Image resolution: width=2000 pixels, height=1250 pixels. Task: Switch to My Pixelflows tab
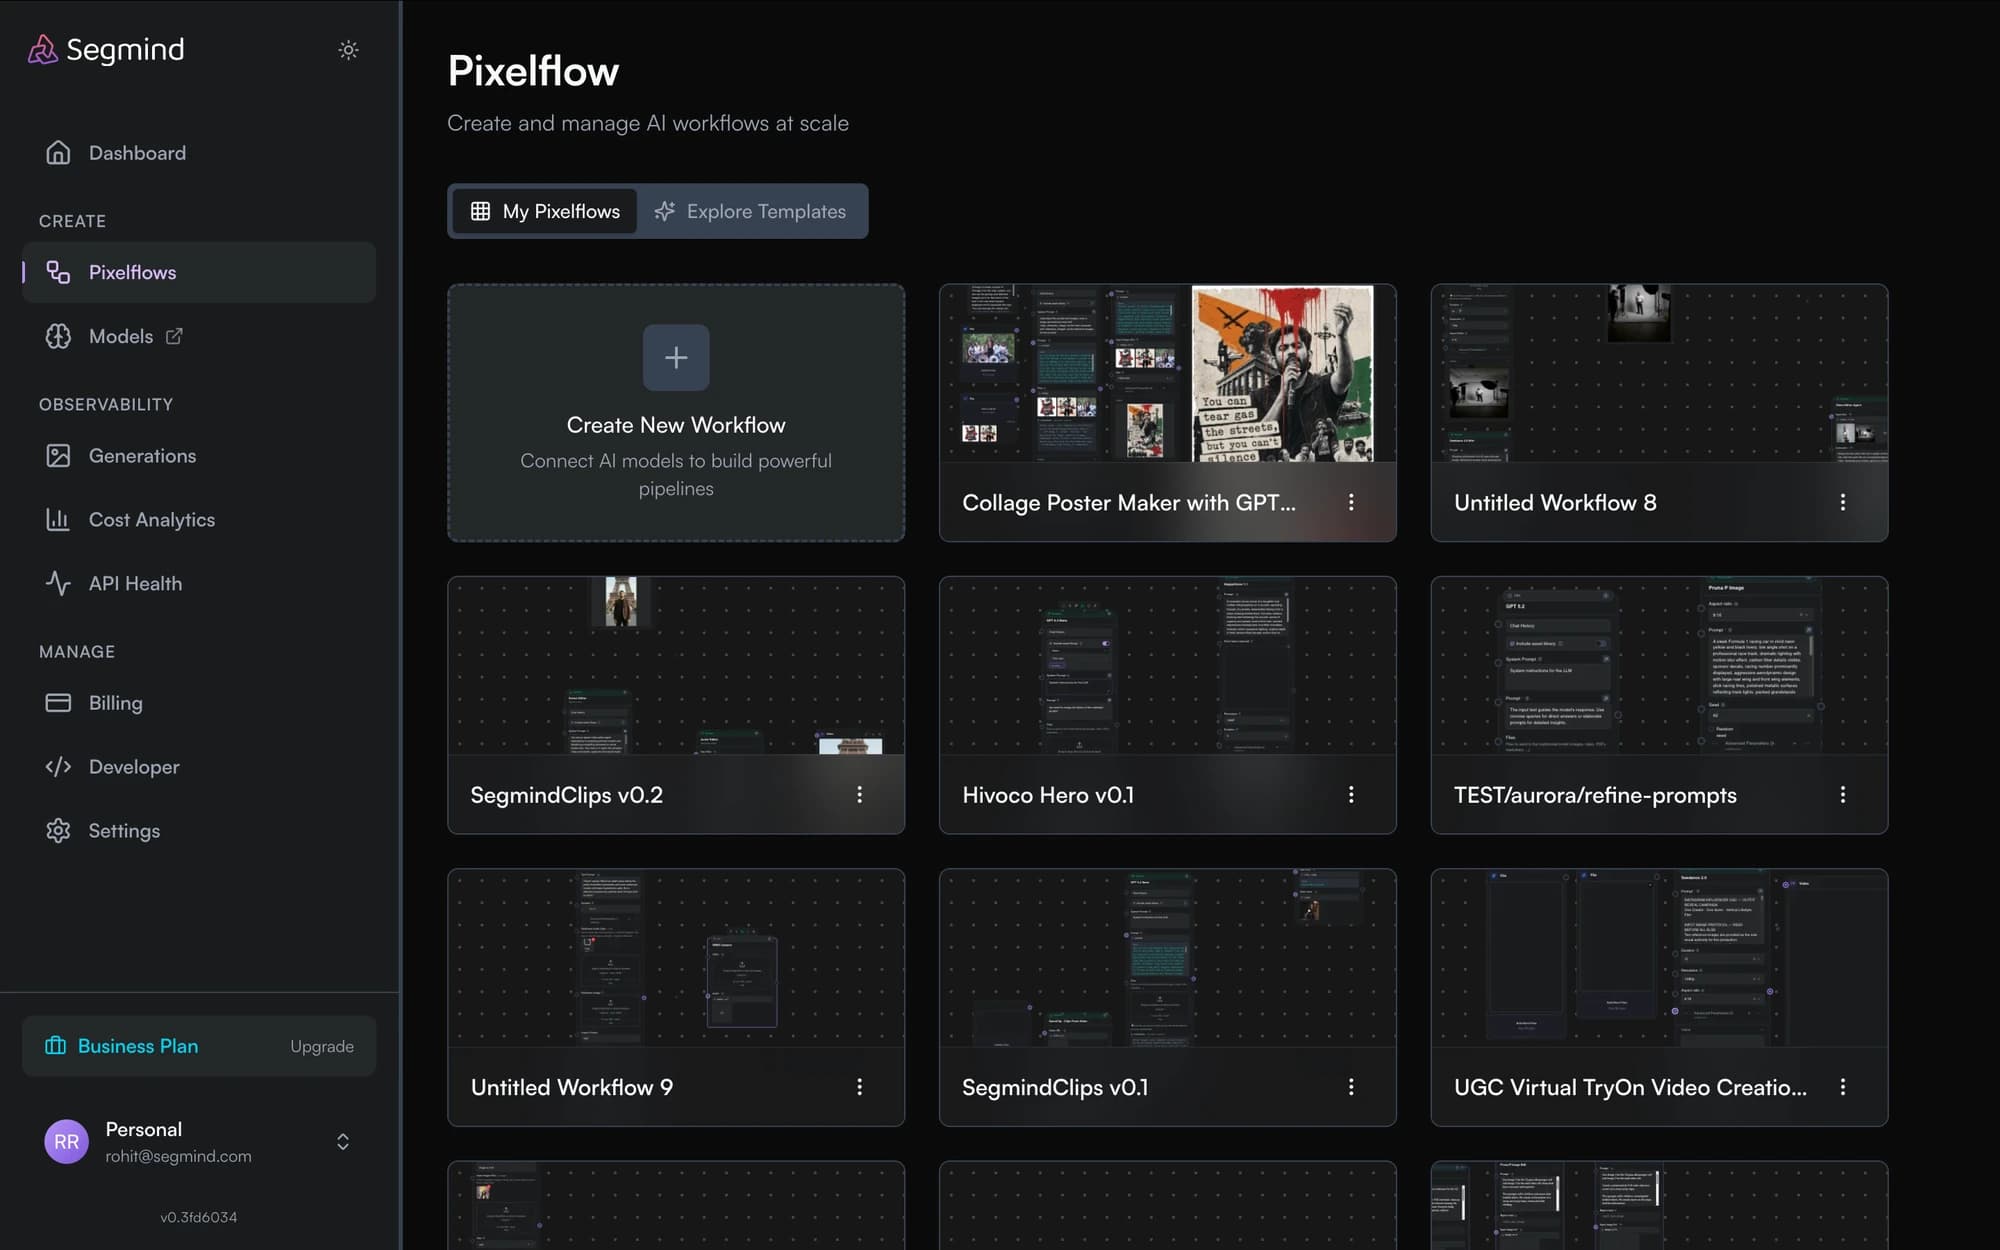point(545,211)
